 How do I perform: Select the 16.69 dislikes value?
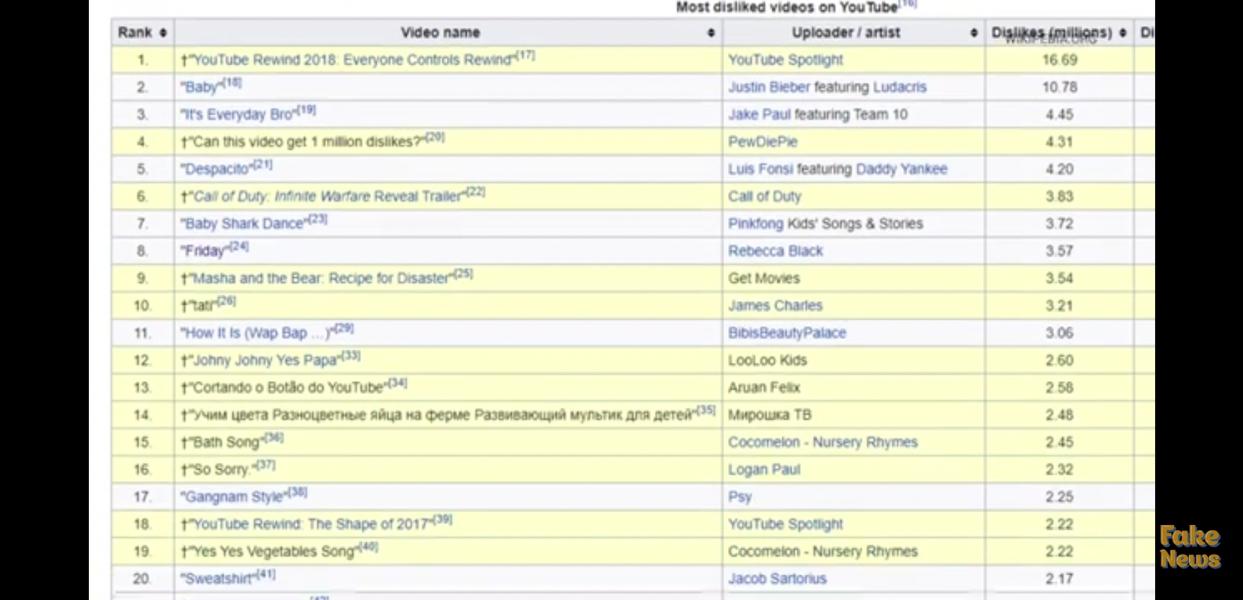(1059, 60)
